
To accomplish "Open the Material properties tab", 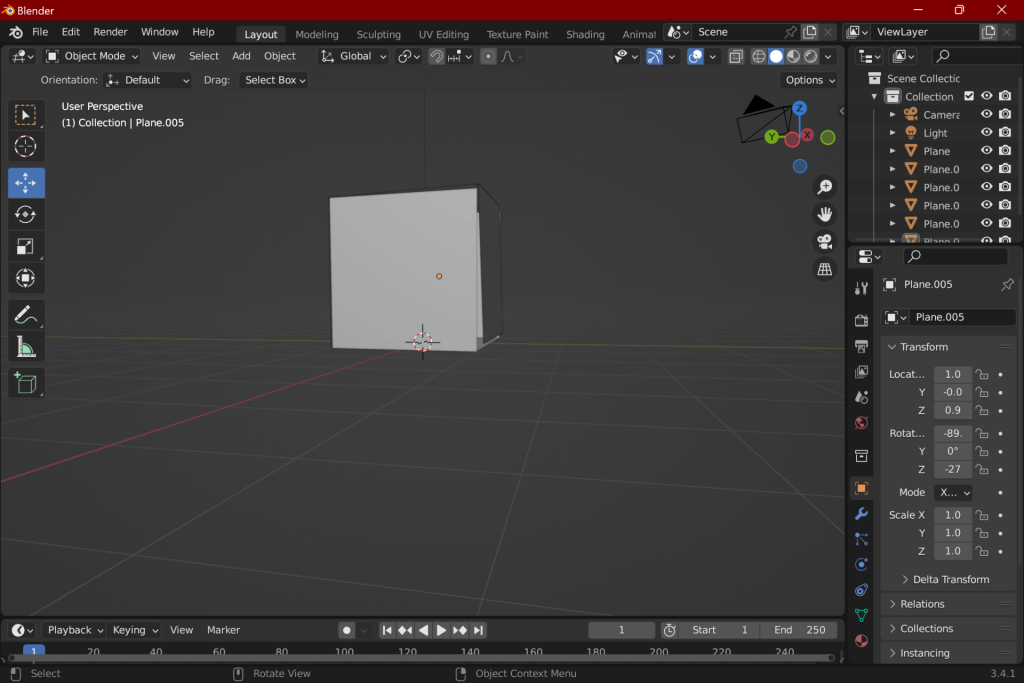I will pos(861,641).
